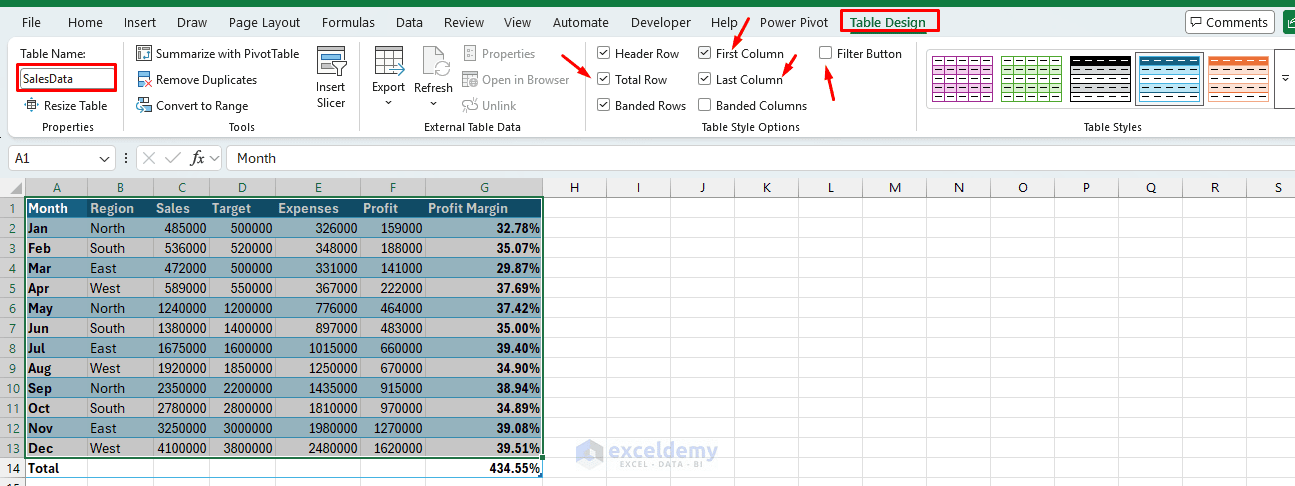Toggle the Last Column checkbox
The width and height of the screenshot is (1295, 486).
pos(705,80)
